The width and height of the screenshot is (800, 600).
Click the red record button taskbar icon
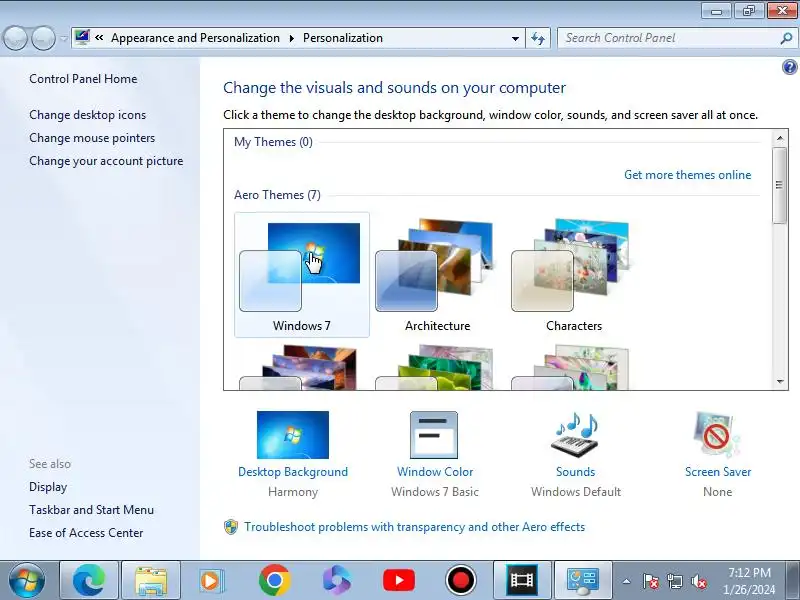point(461,580)
